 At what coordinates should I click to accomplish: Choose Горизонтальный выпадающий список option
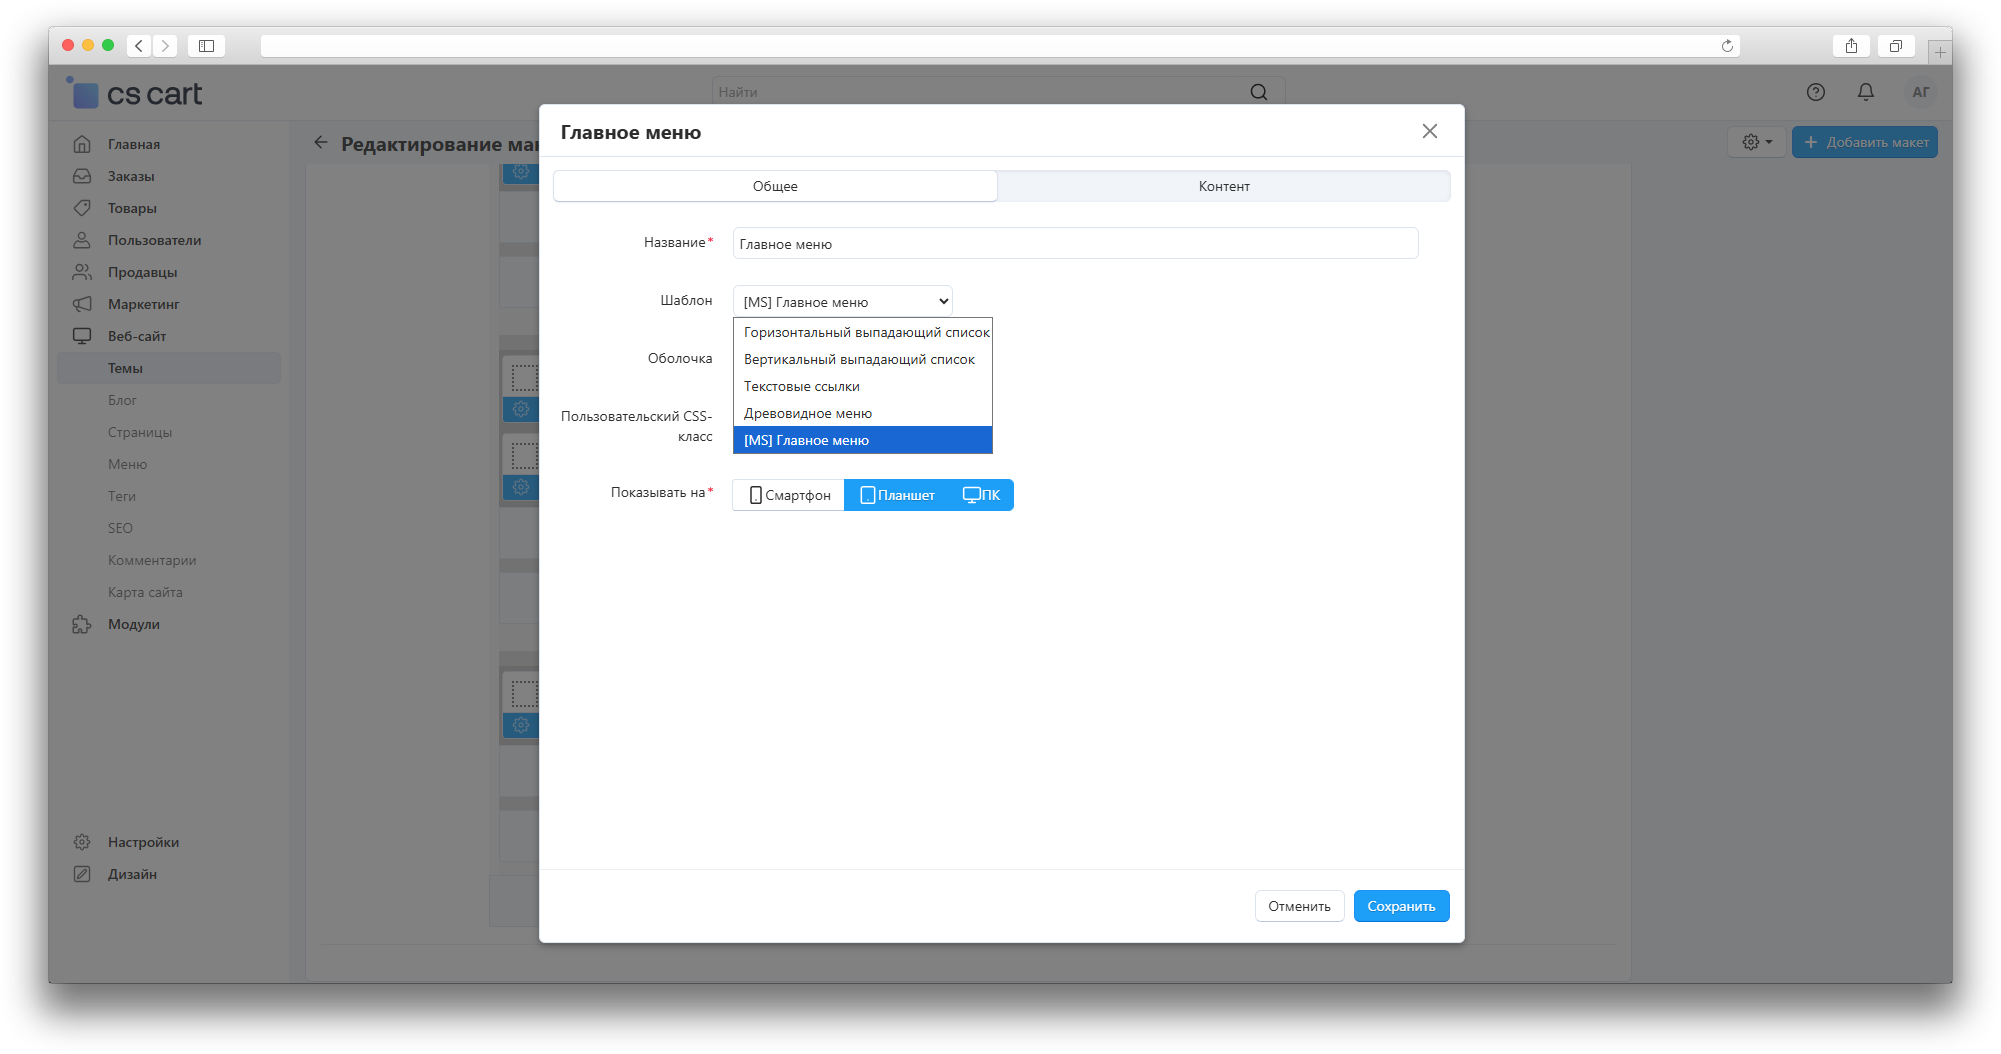click(865, 332)
